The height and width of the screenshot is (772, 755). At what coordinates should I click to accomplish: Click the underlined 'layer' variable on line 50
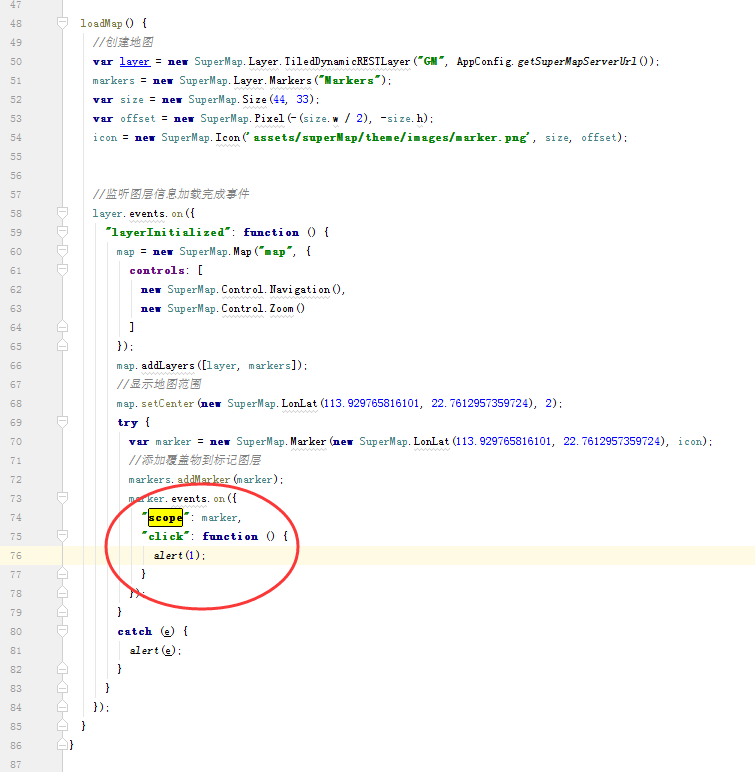[134, 62]
